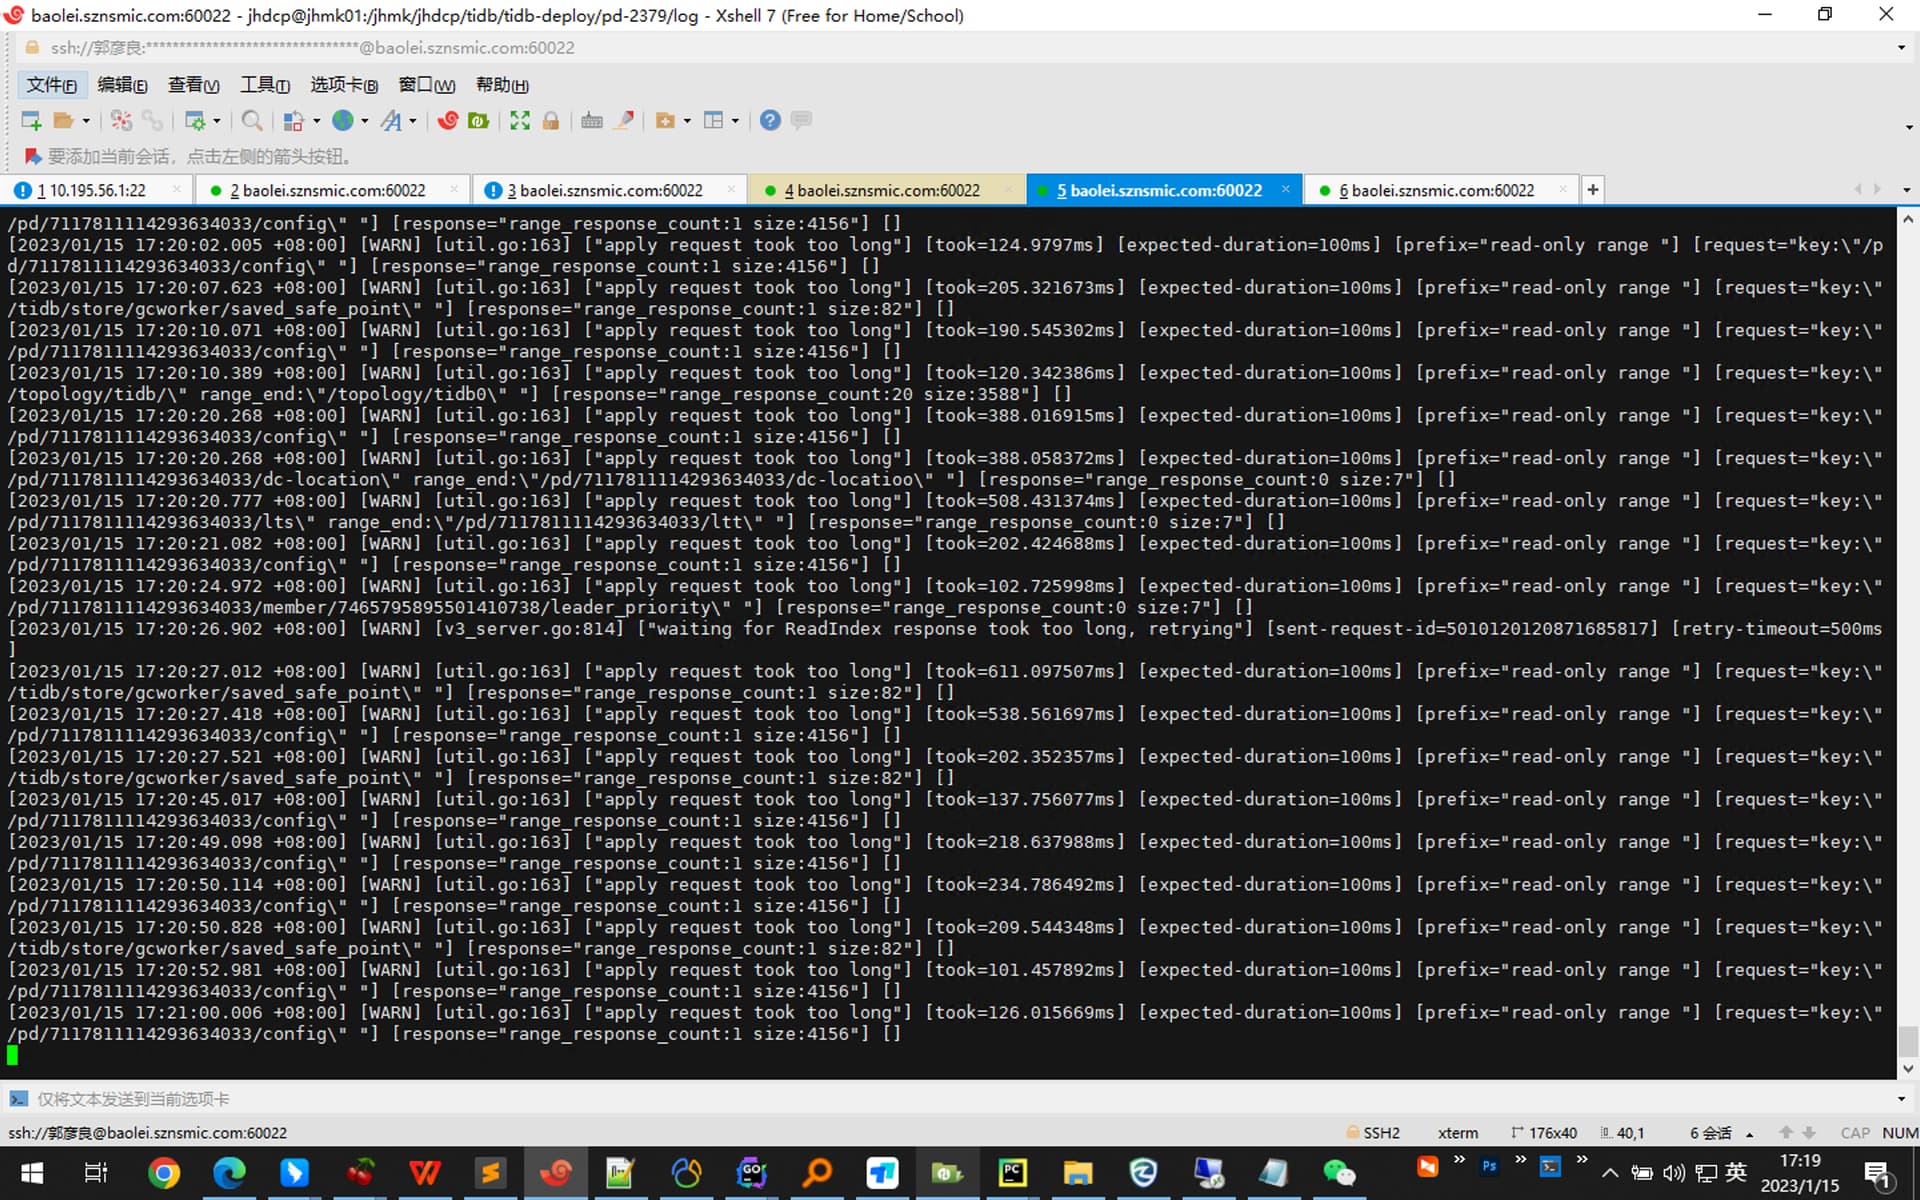Image resolution: width=1920 pixels, height=1200 pixels.
Task: Toggle full screen mode icon
Action: click(520, 121)
